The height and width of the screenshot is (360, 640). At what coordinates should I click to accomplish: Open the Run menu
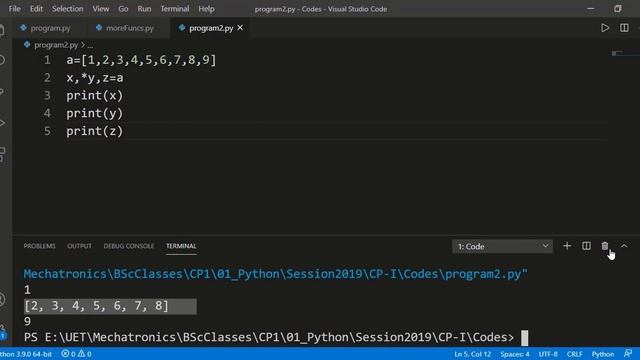point(144,9)
